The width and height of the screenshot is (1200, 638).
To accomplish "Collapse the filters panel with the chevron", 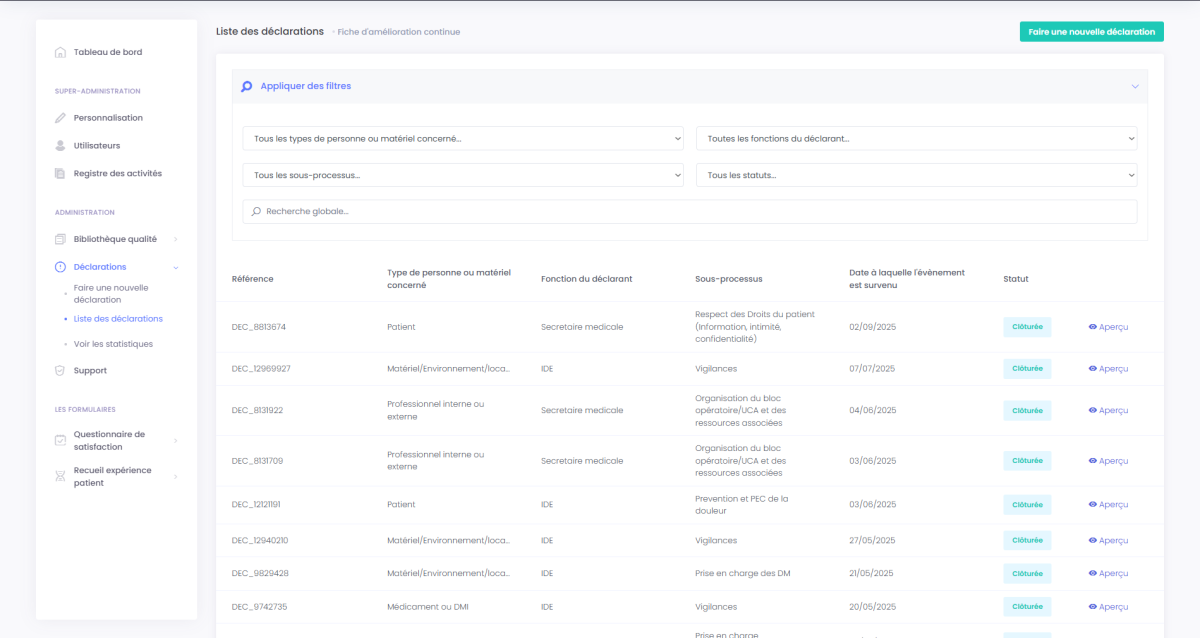I will click(1135, 87).
